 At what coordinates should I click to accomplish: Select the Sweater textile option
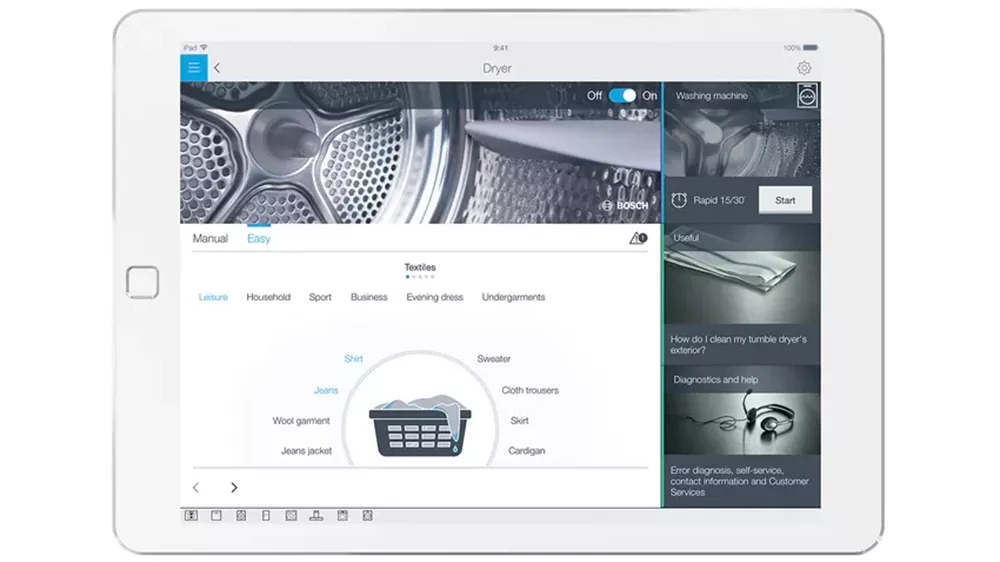(494, 359)
